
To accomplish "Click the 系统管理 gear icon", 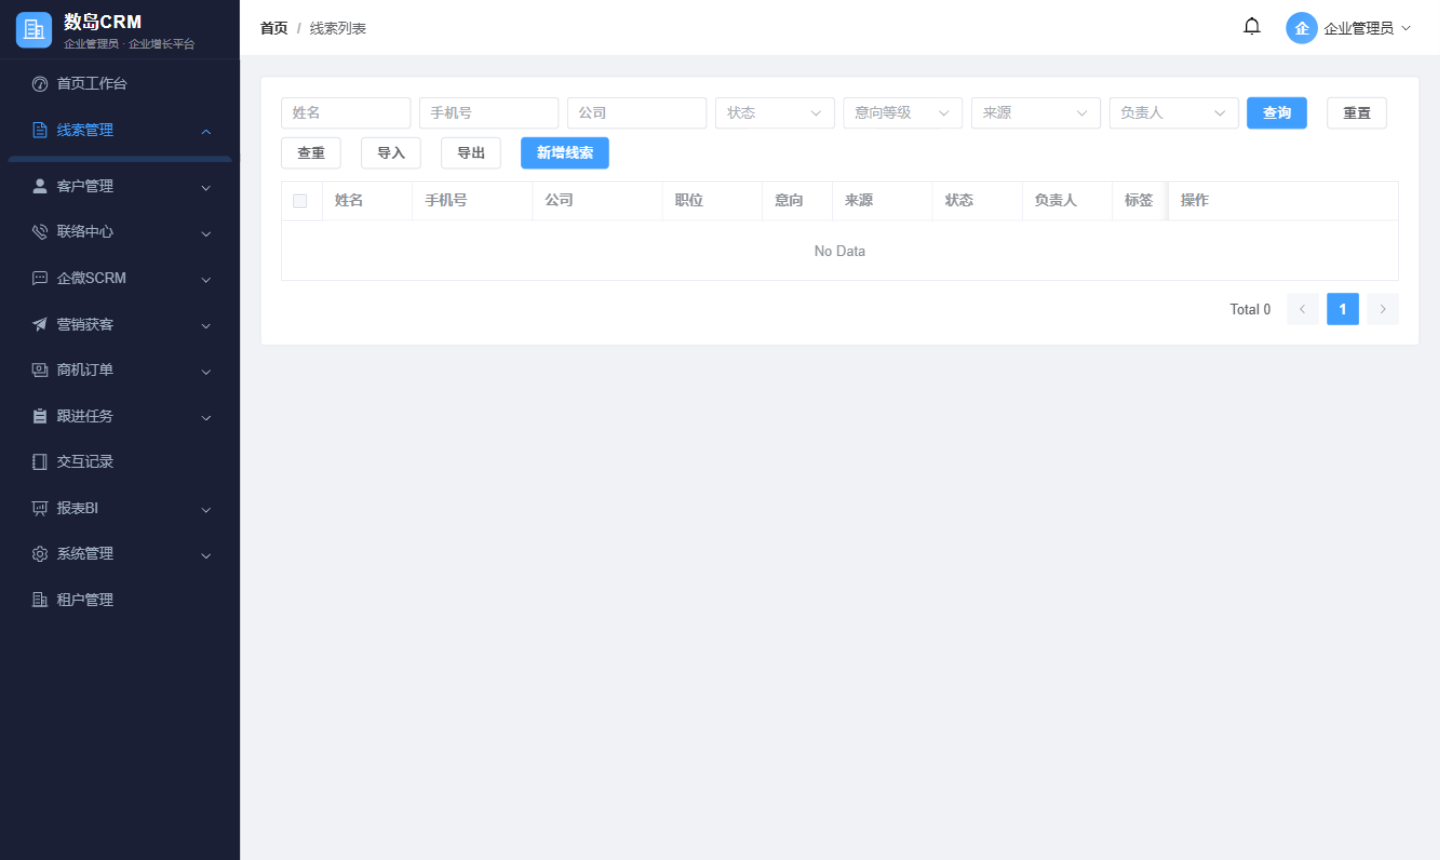I will tap(40, 554).
